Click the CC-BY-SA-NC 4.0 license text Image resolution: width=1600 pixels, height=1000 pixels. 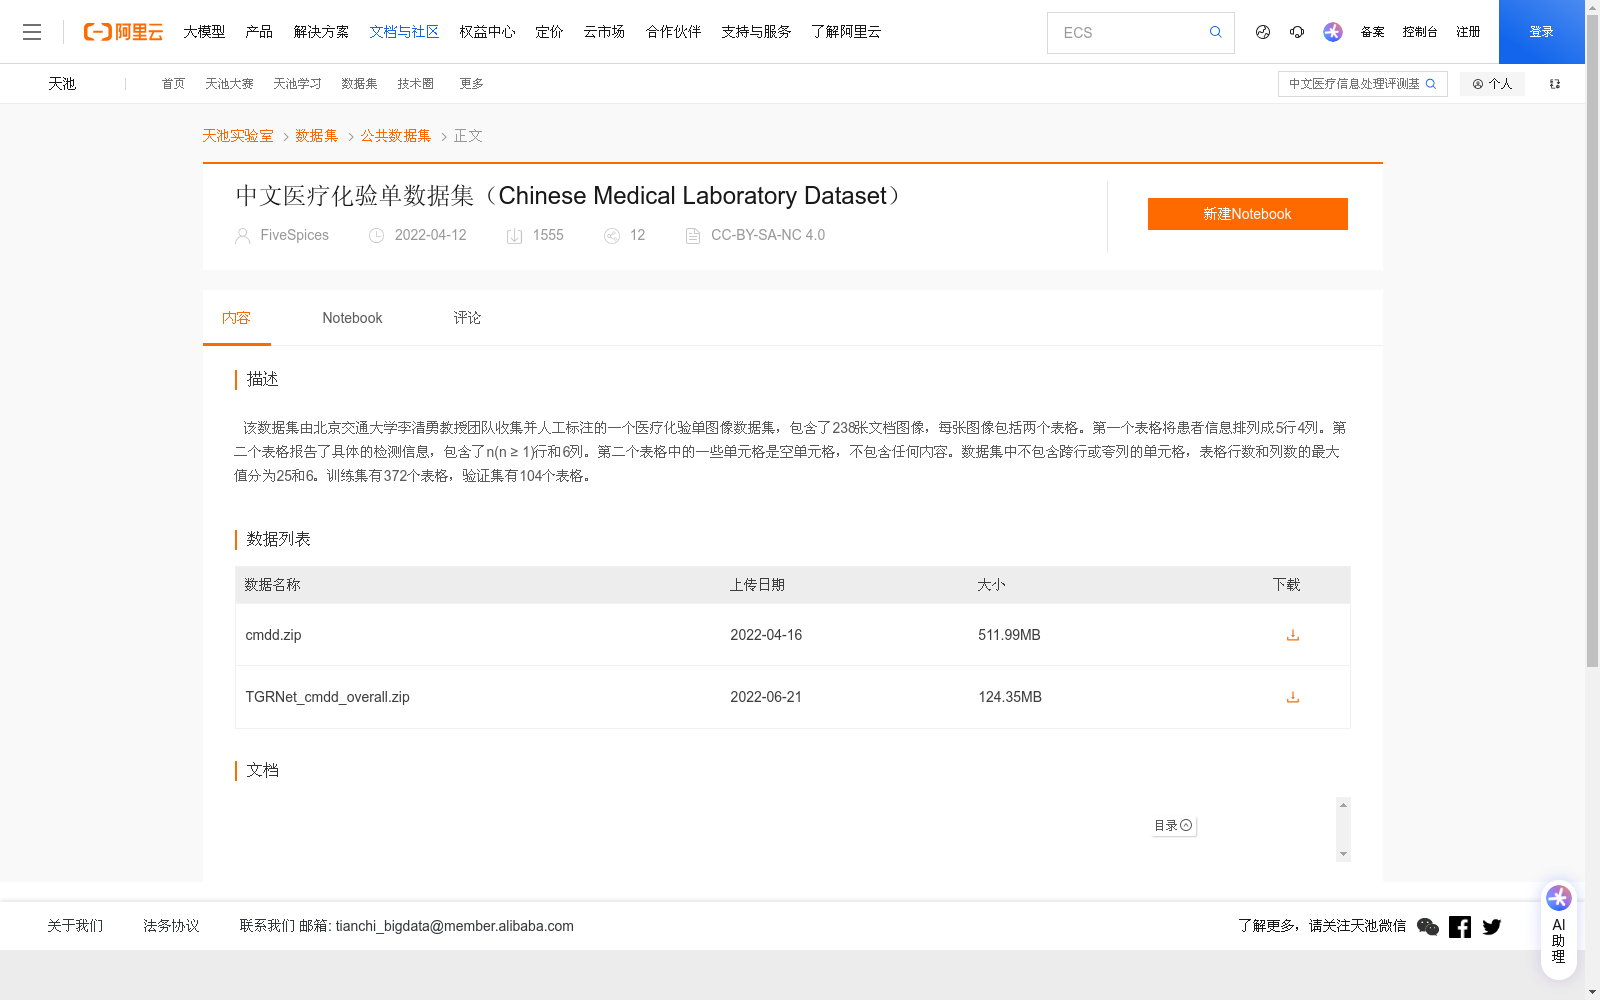[x=768, y=235]
